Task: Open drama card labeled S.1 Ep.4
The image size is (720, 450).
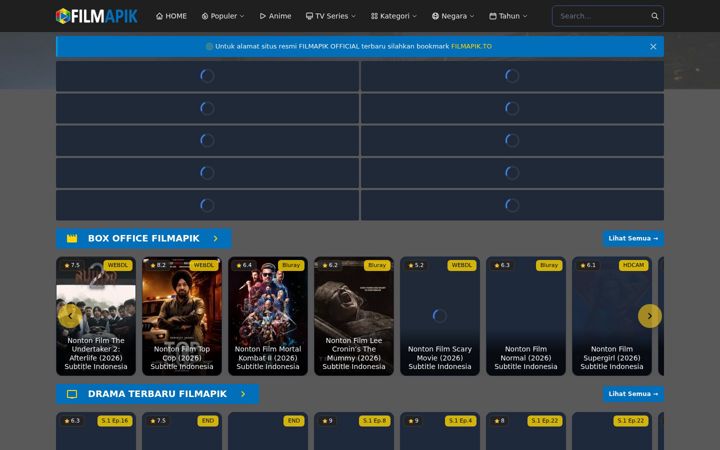Action: click(439, 431)
